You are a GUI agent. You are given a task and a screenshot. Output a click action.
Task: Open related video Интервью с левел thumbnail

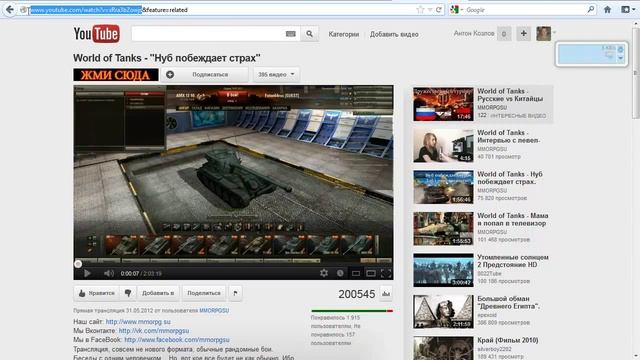tap(443, 145)
